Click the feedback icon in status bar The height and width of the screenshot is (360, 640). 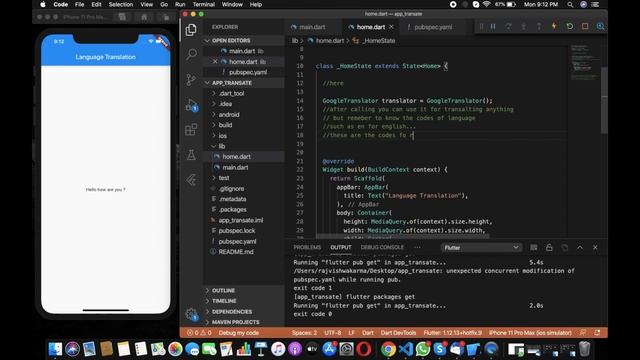click(583, 333)
